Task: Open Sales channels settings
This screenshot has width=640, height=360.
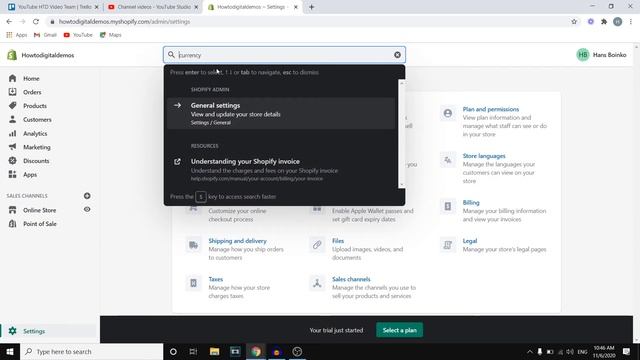Action: pyautogui.click(x=351, y=279)
